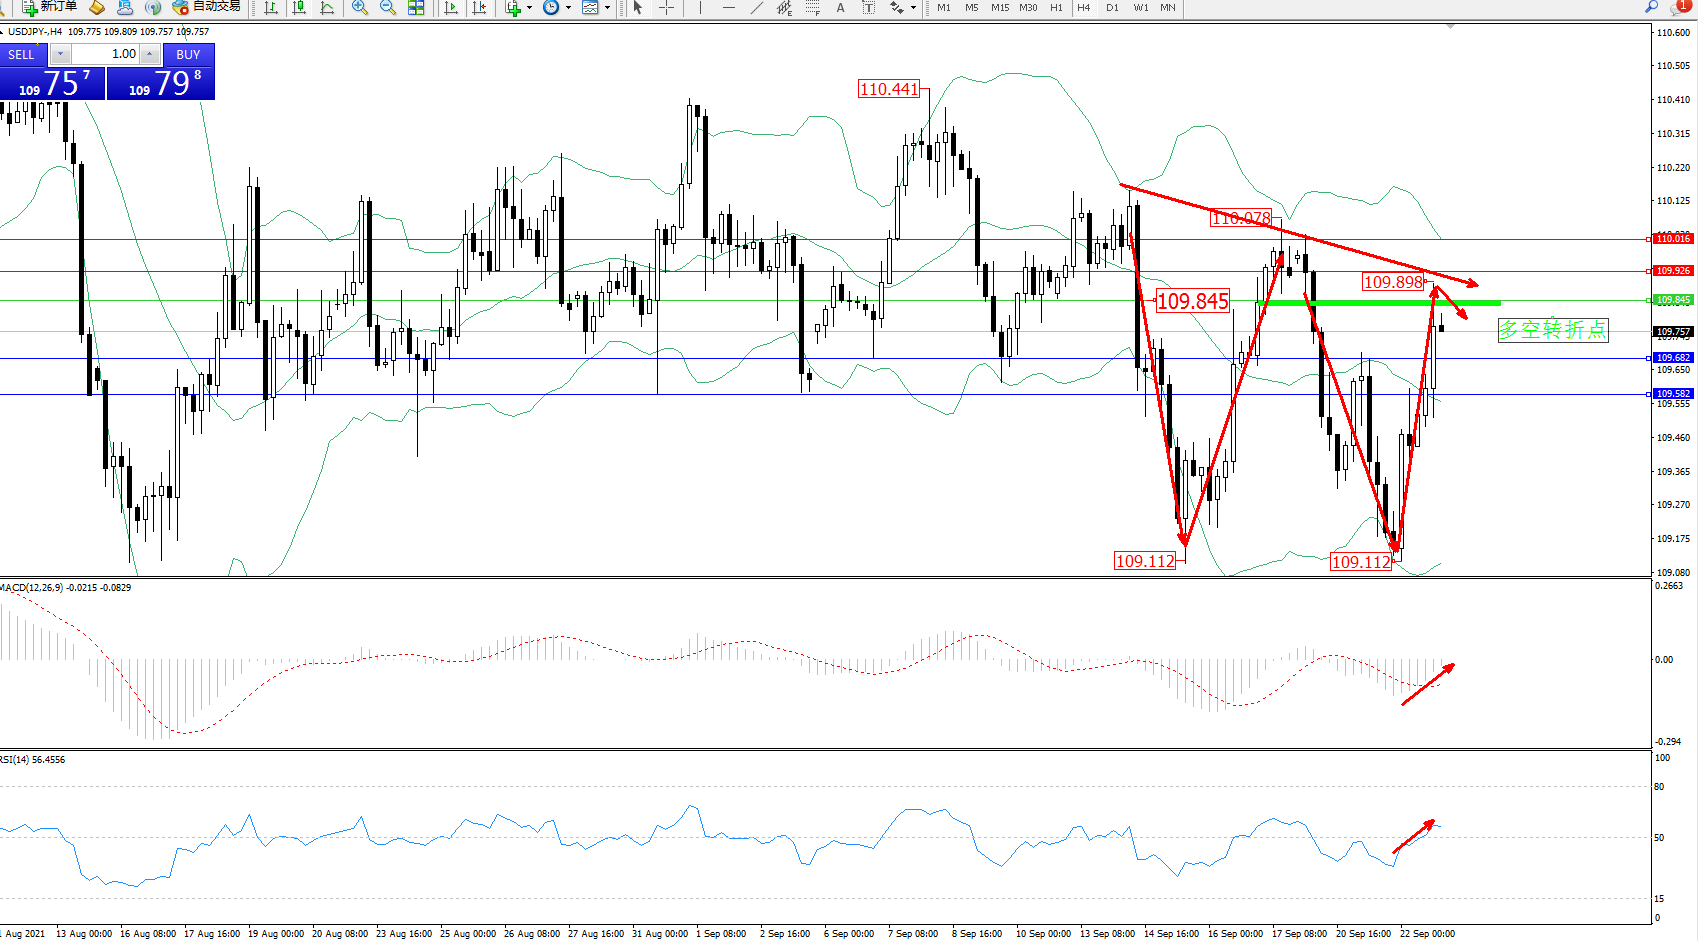Zoom out on the chart
Viewport: 1698px width, 941px height.
tap(388, 7)
